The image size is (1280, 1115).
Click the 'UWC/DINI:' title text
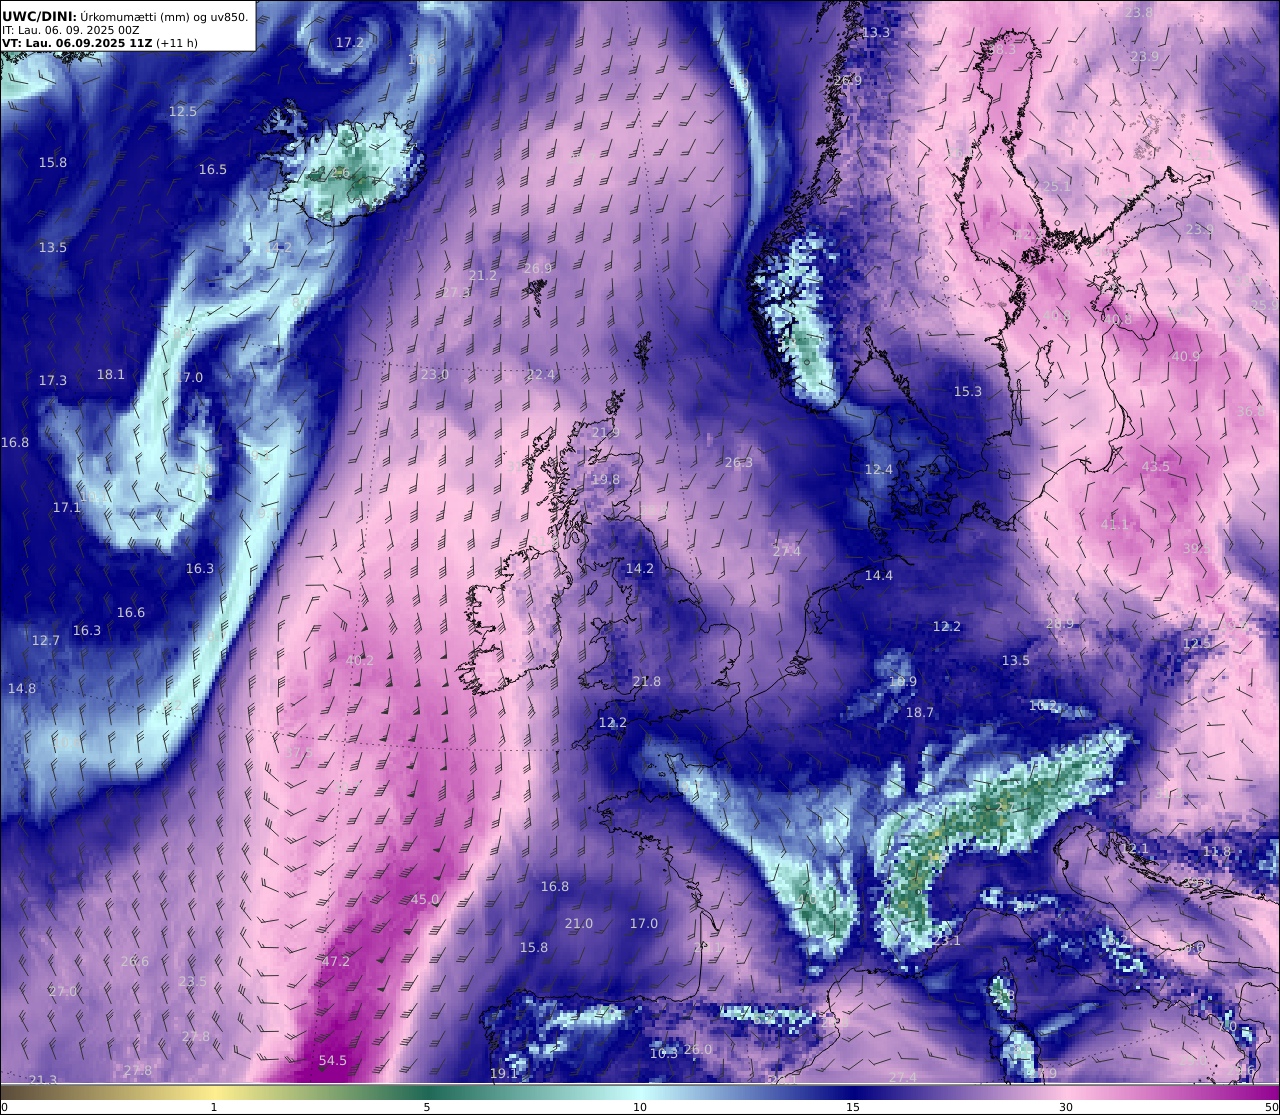[39, 16]
